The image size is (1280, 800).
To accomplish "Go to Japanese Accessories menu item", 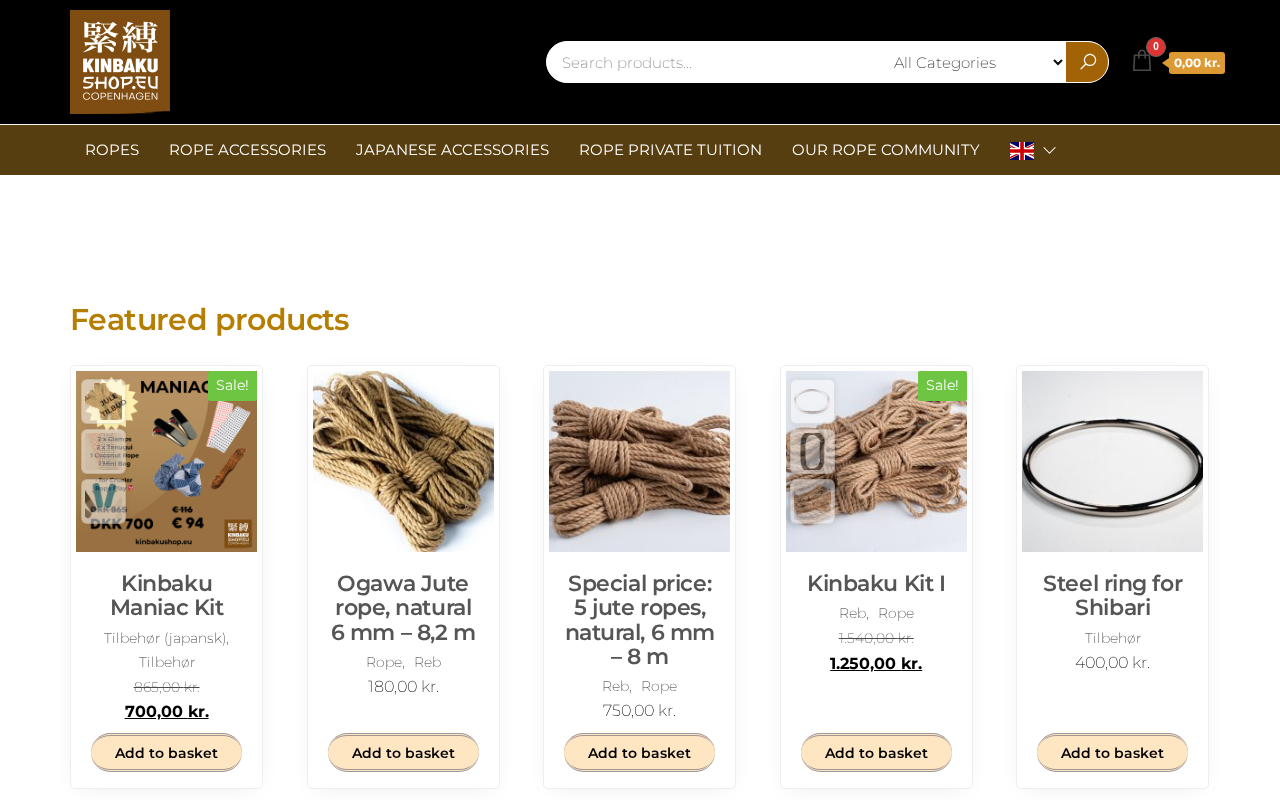I will (452, 150).
